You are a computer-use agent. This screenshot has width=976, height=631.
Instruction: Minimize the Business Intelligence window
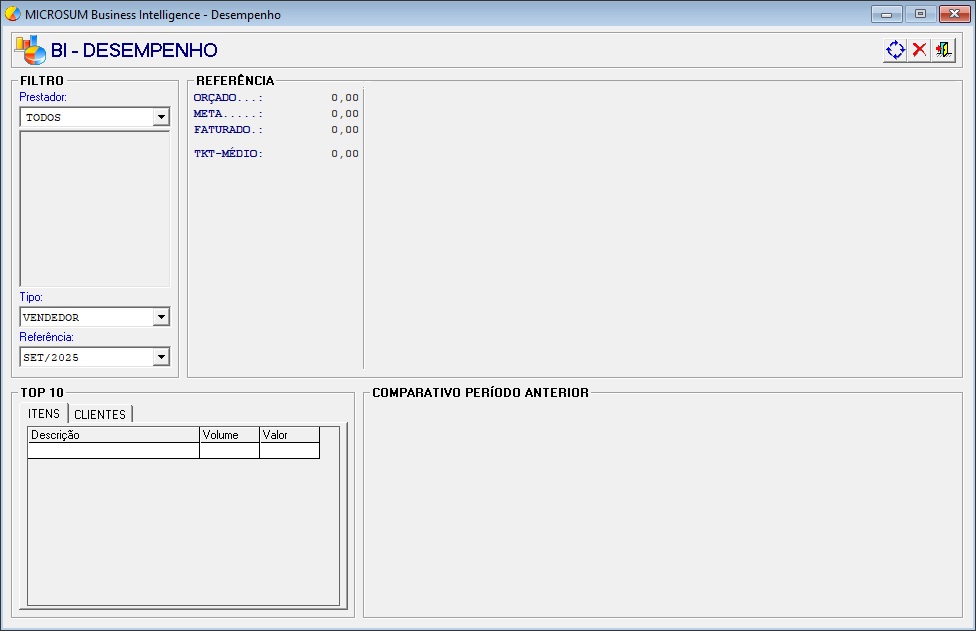(886, 14)
